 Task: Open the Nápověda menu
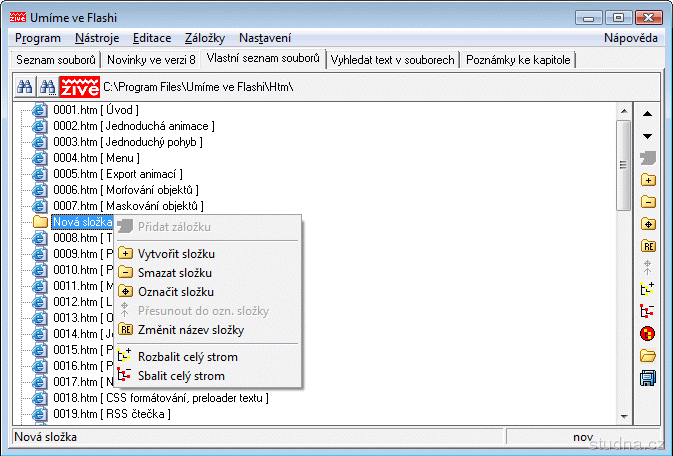pos(631,38)
